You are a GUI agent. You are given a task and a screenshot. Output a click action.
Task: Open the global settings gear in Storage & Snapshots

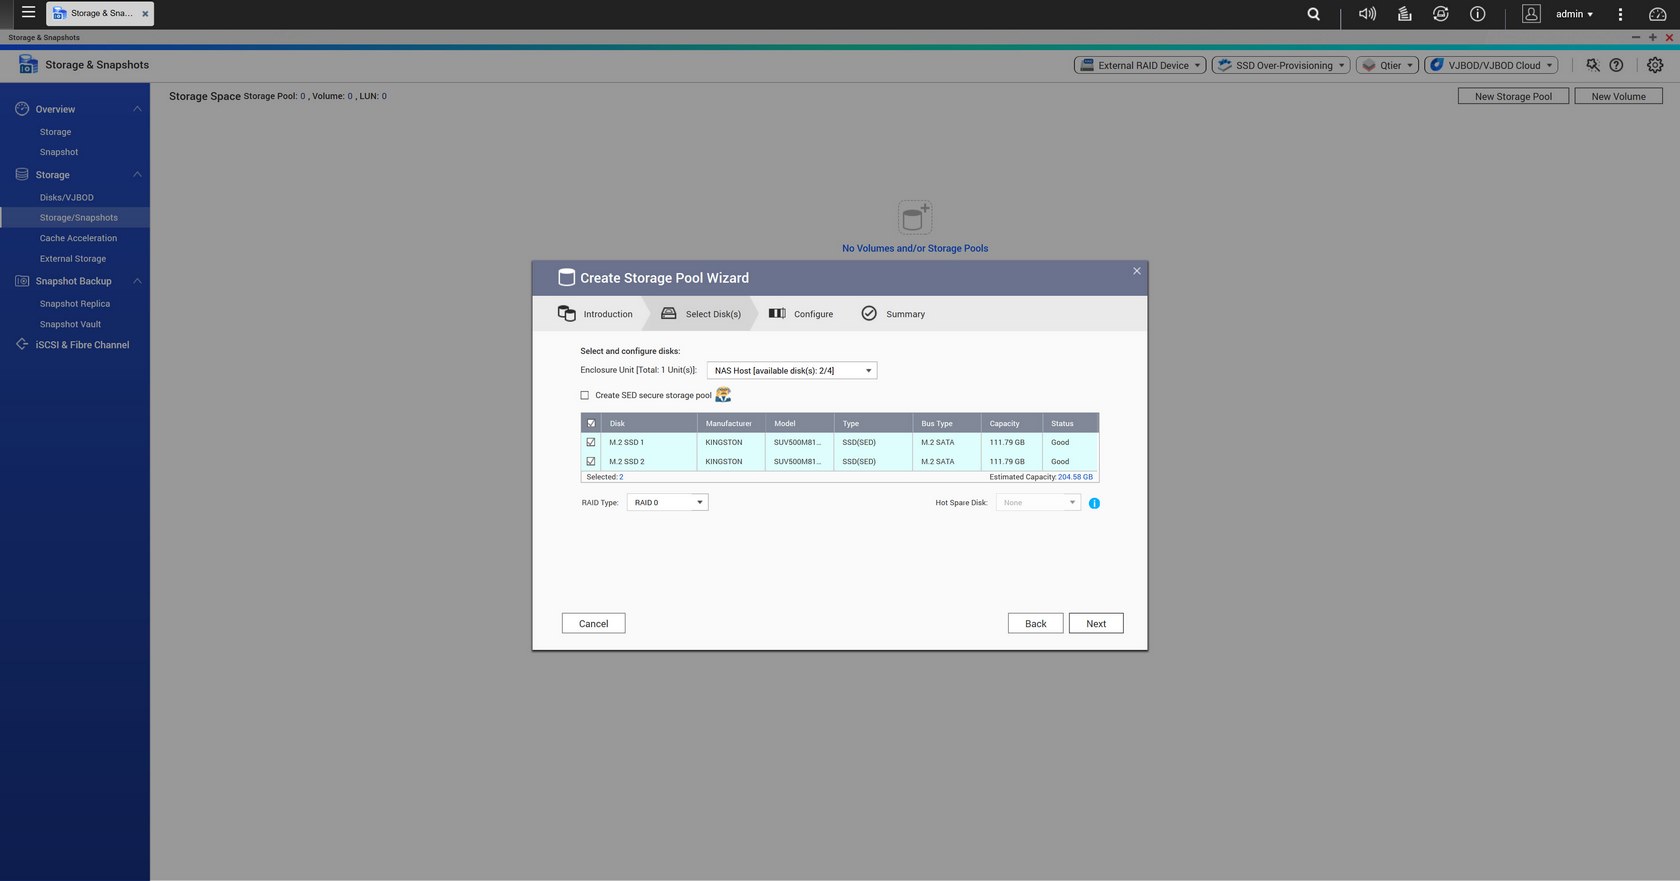[x=1655, y=65]
